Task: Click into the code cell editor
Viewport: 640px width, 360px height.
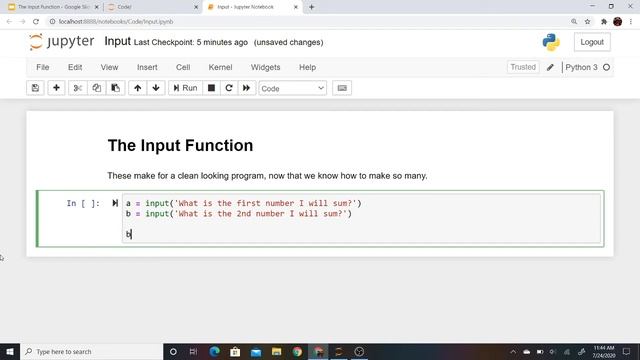Action: coord(361,218)
